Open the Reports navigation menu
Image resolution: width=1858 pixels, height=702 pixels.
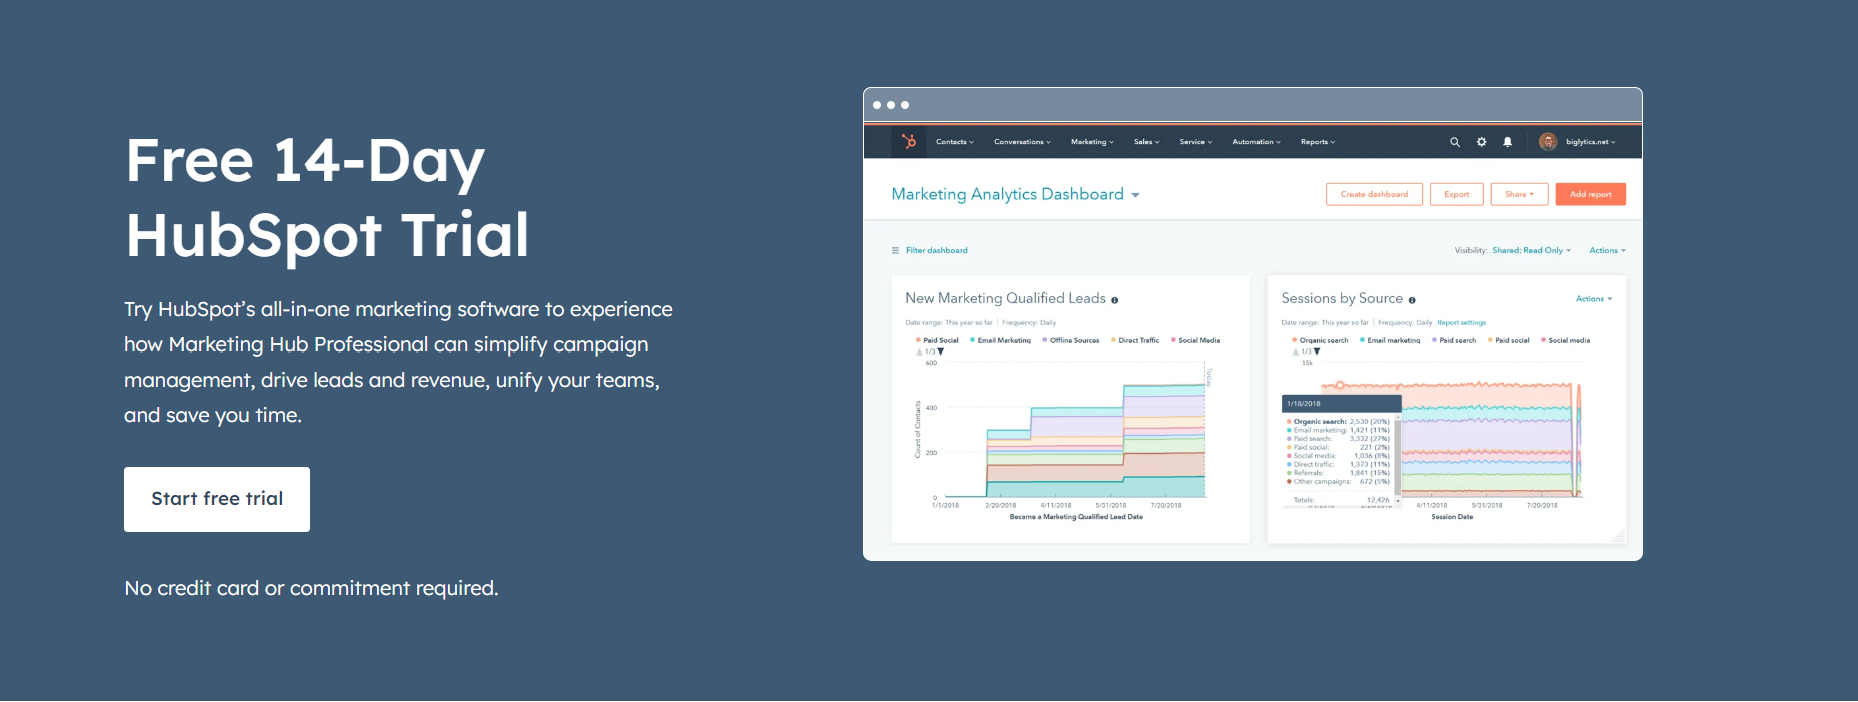(x=1317, y=142)
